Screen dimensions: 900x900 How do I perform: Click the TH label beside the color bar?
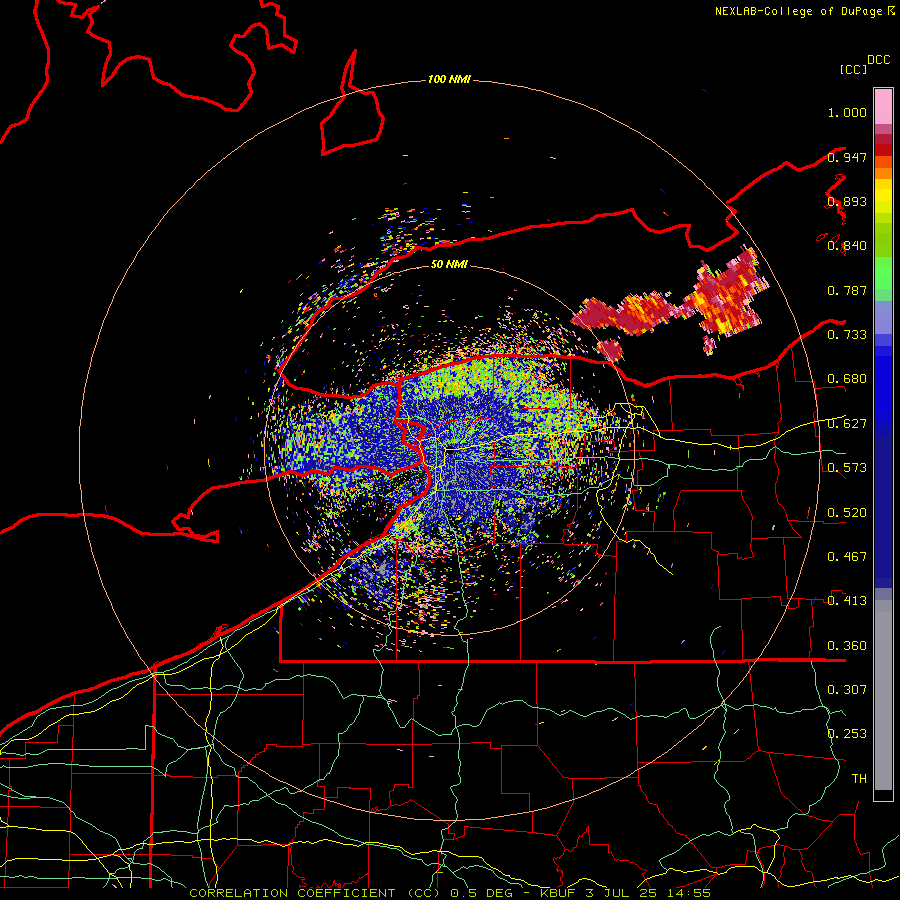(x=859, y=778)
